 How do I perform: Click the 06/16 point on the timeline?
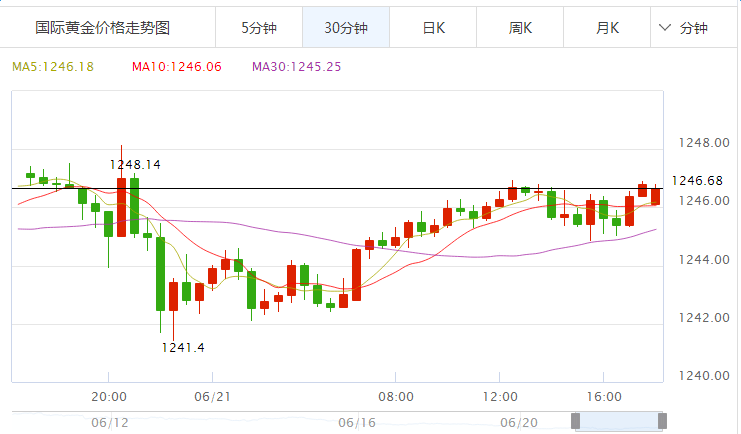tap(355, 422)
